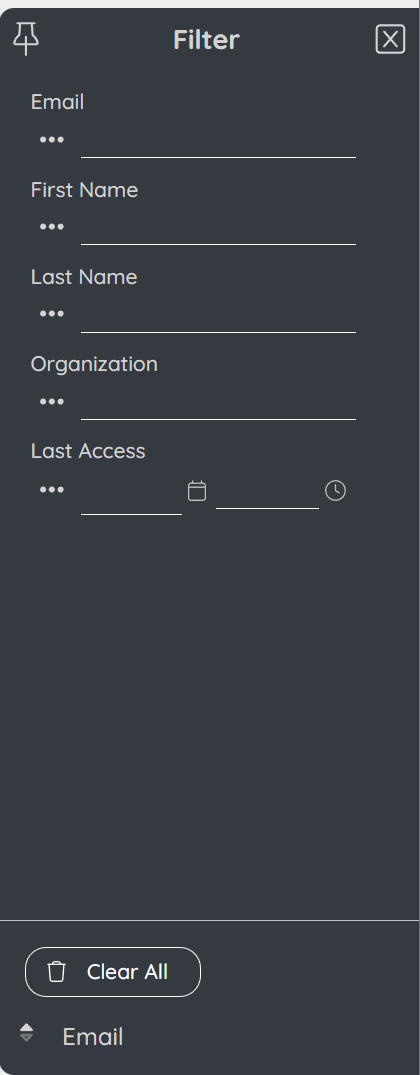Screen dimensions: 420x1075
Task: Click the Organization filter field
Action: [x=219, y=403]
